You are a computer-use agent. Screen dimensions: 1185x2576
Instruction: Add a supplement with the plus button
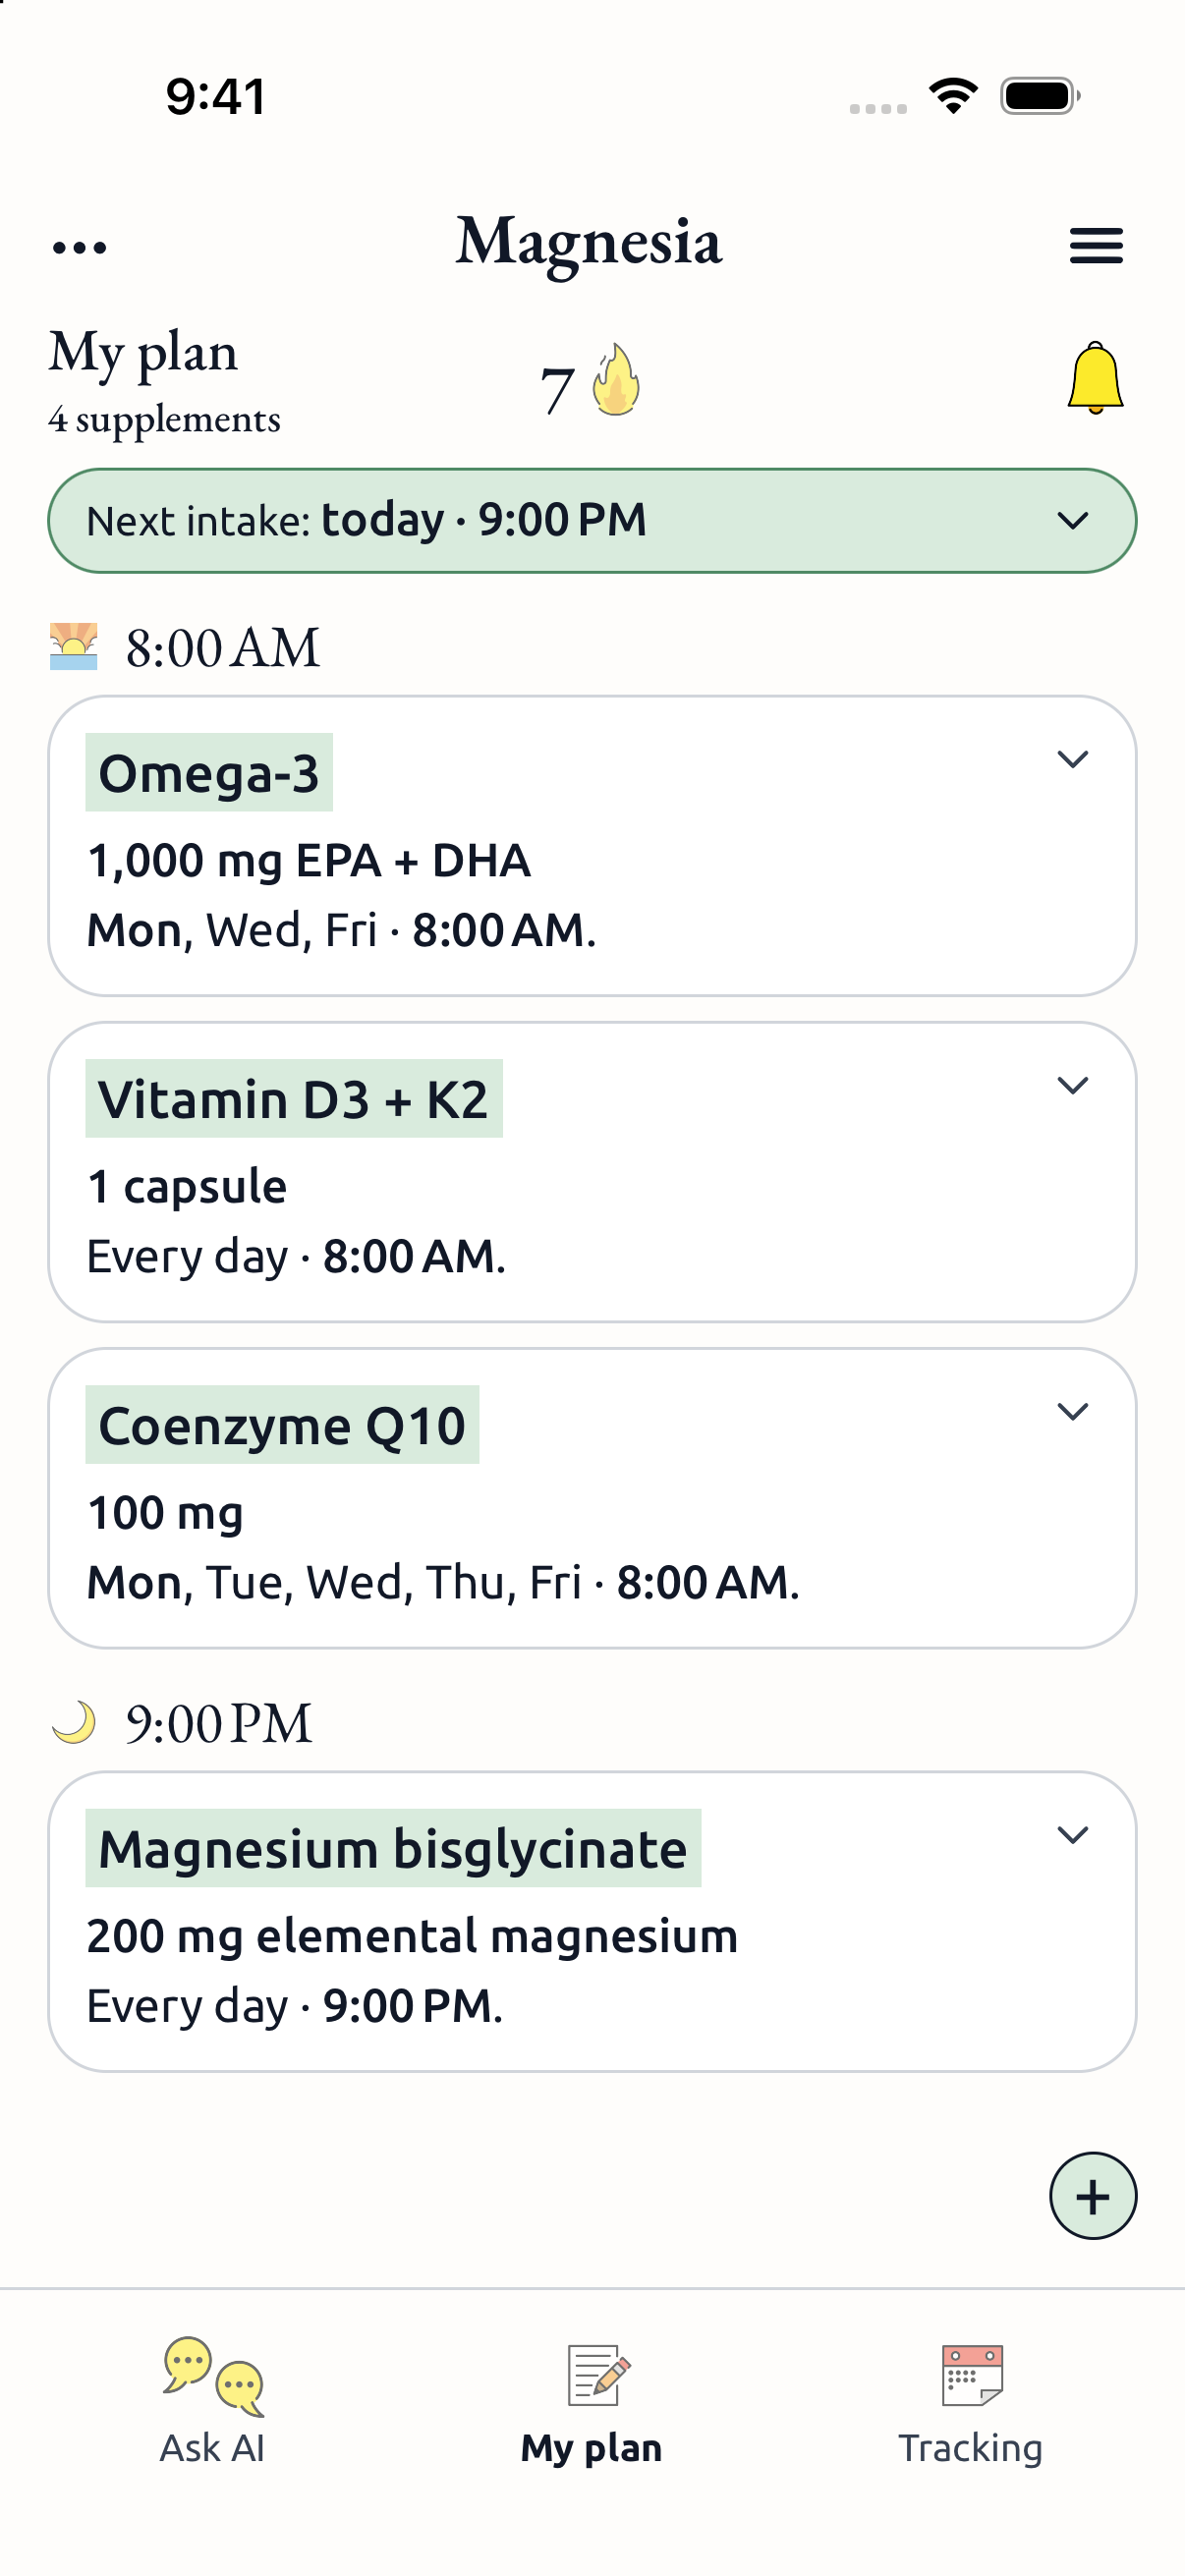1092,2196
